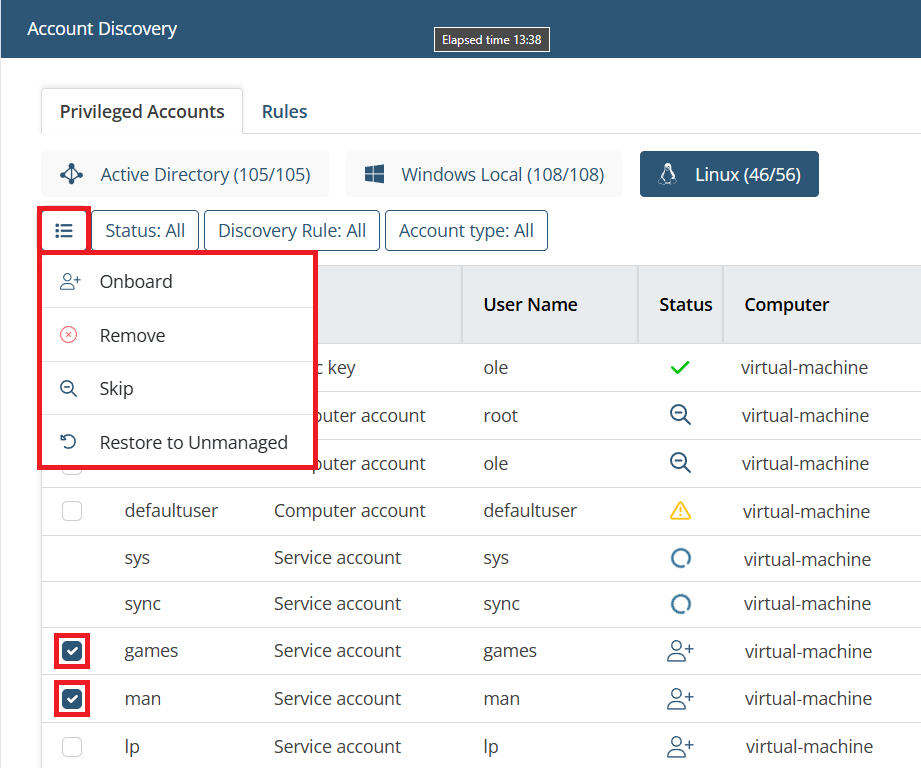Click the list actions menu icon
921x768 pixels.
[64, 231]
